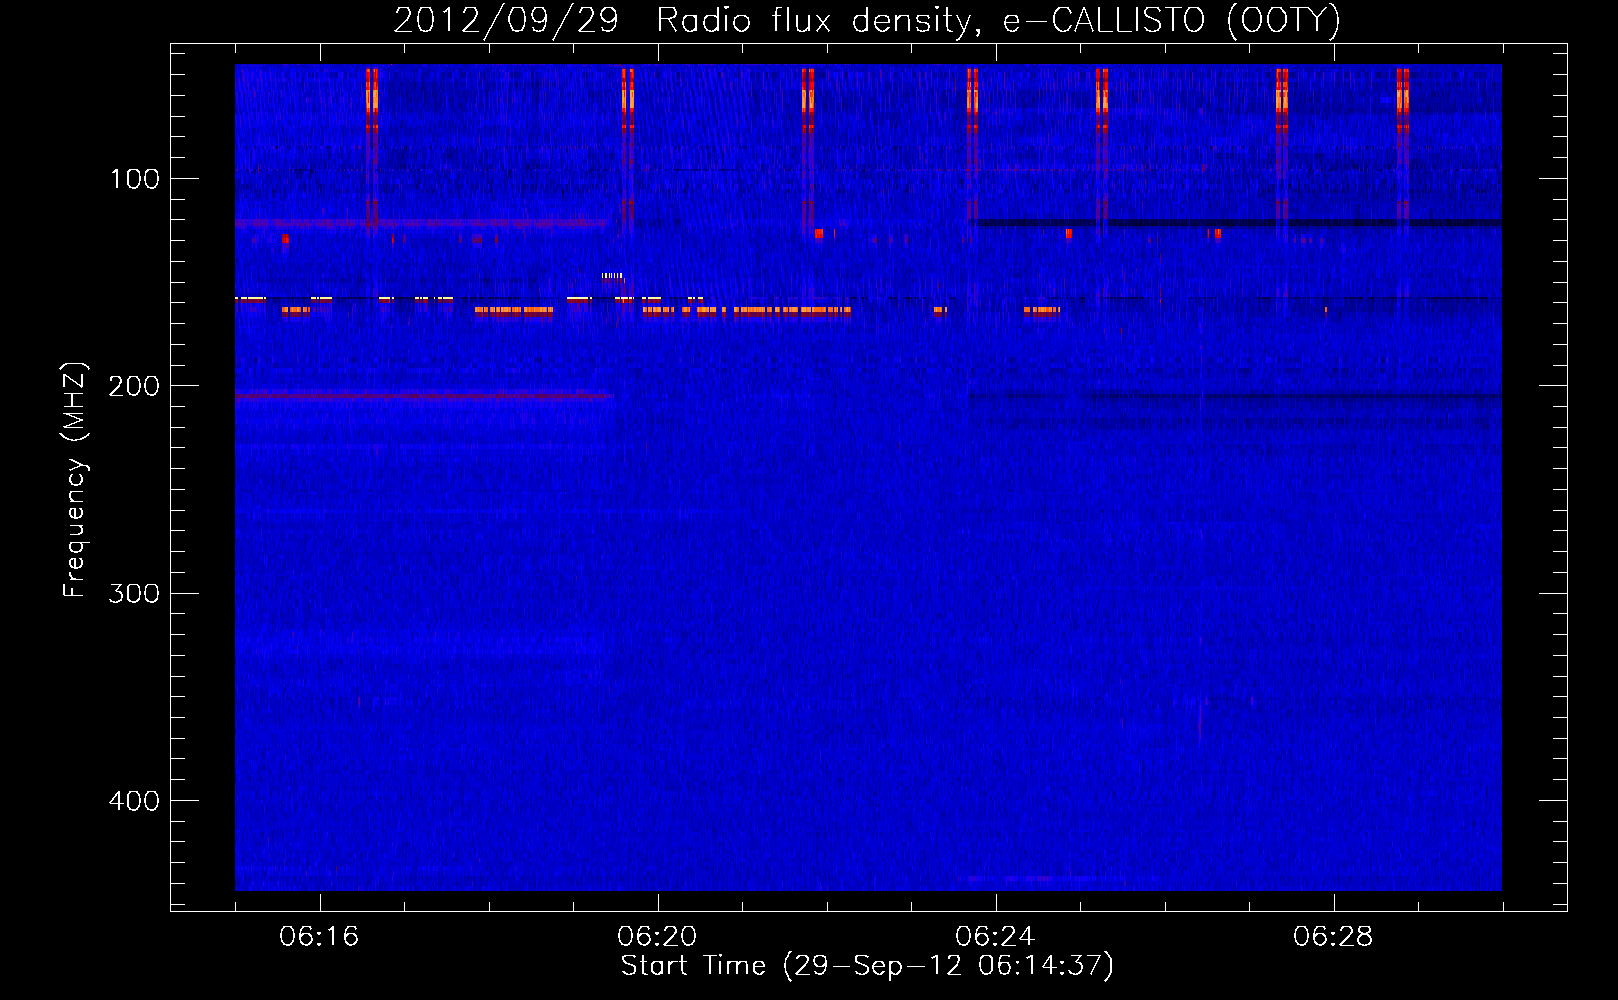Click the 100 frequency tick label
Viewport: 1618px width, 1000px height.
(x=135, y=179)
